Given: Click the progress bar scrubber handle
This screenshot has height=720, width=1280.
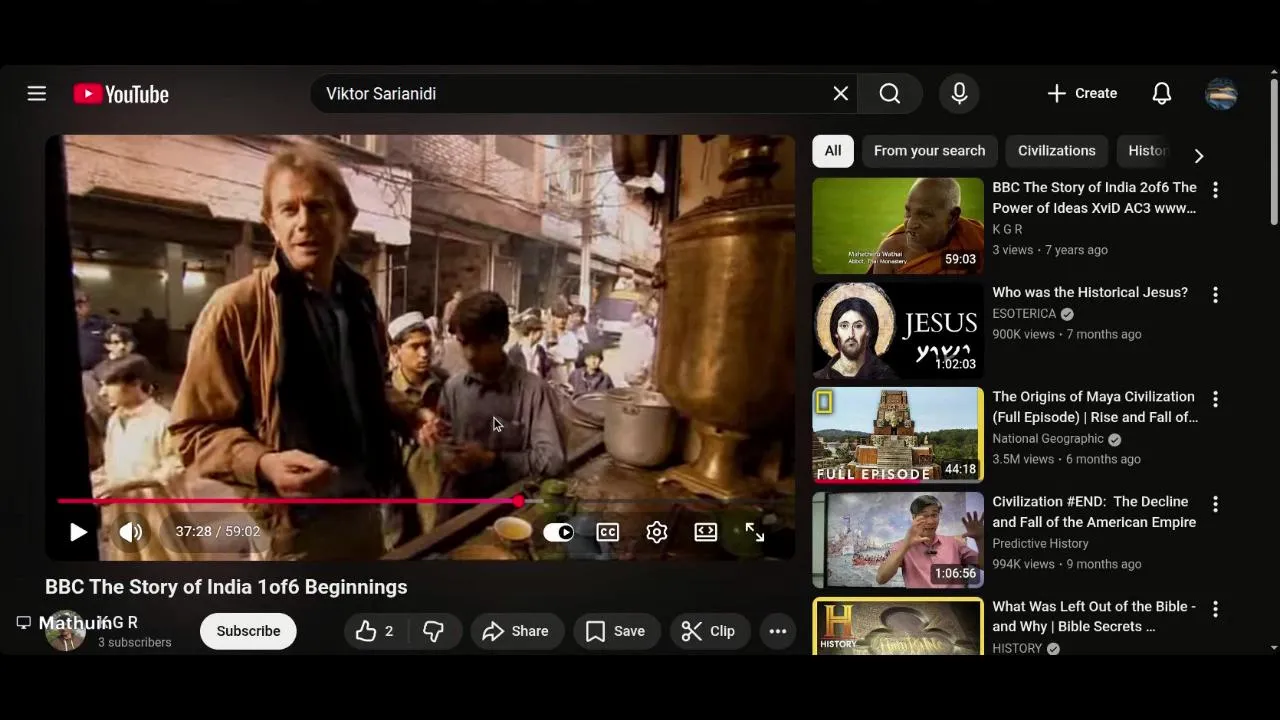Looking at the screenshot, I should [x=518, y=501].
